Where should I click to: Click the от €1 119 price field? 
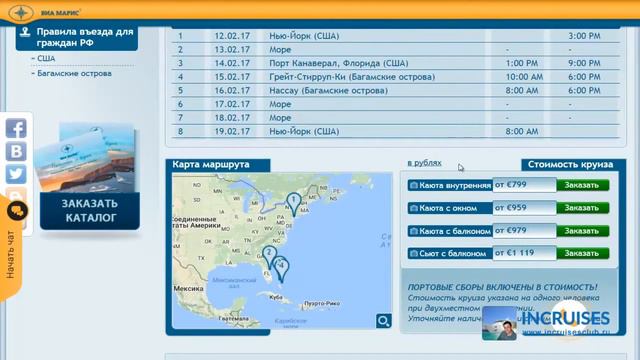coord(524,253)
